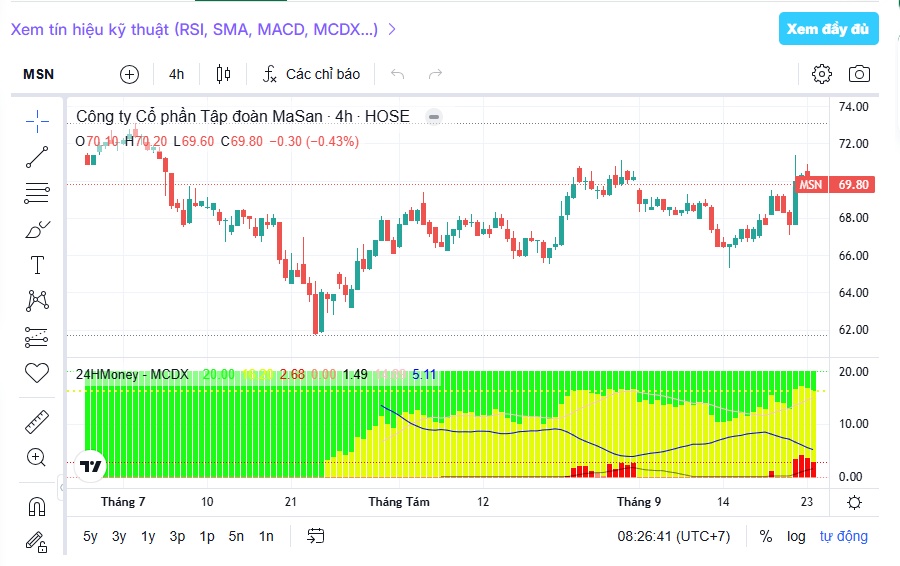
Task: Click the MCDX value 5.11
Action: [x=424, y=374]
